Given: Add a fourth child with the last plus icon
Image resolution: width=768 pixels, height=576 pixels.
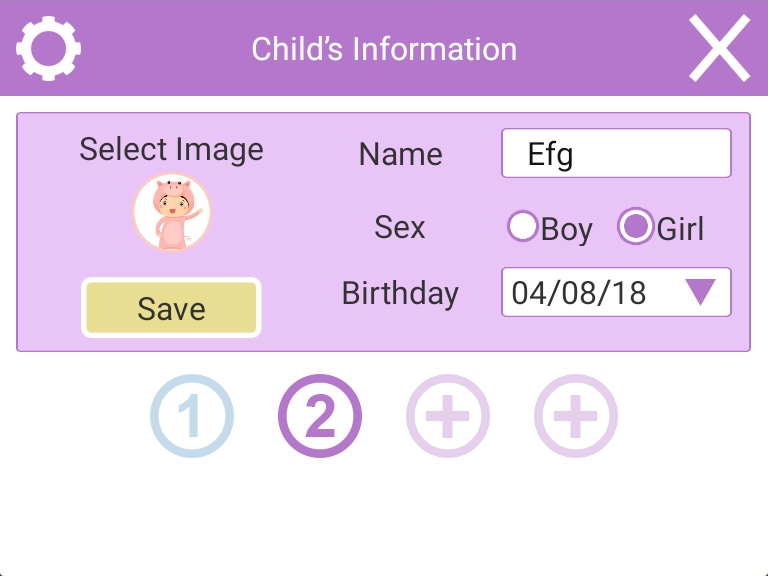Looking at the screenshot, I should (x=576, y=416).
